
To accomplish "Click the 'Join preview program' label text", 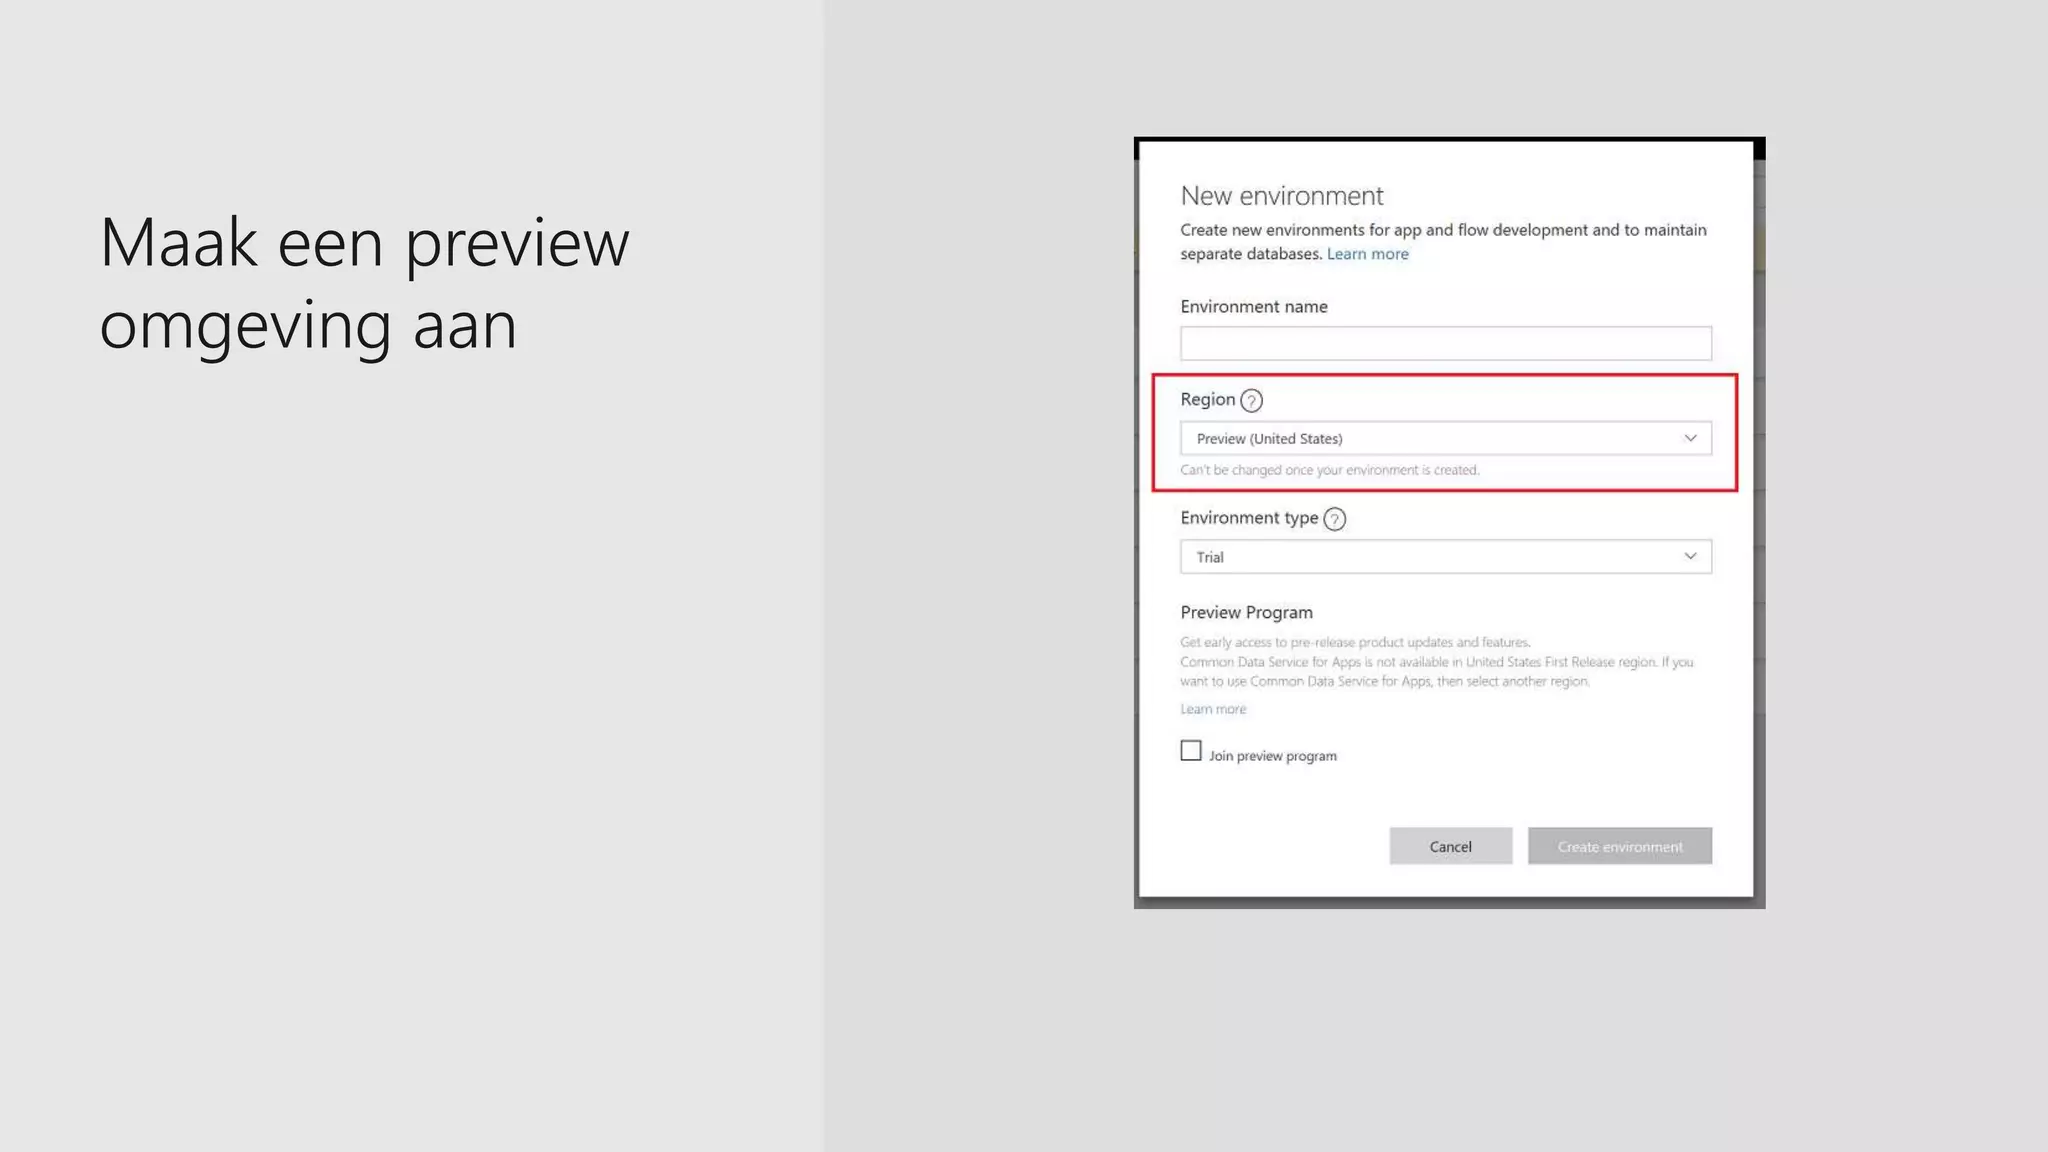I will (1272, 756).
